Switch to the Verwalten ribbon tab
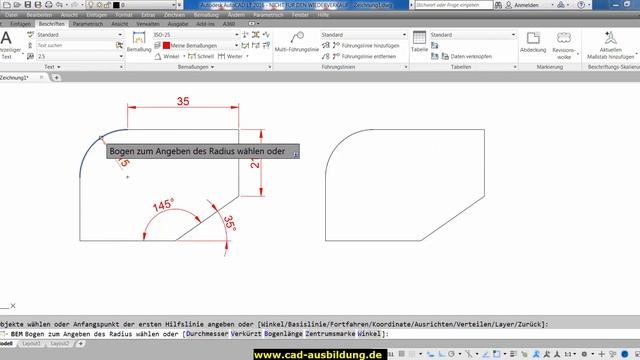 pos(148,24)
